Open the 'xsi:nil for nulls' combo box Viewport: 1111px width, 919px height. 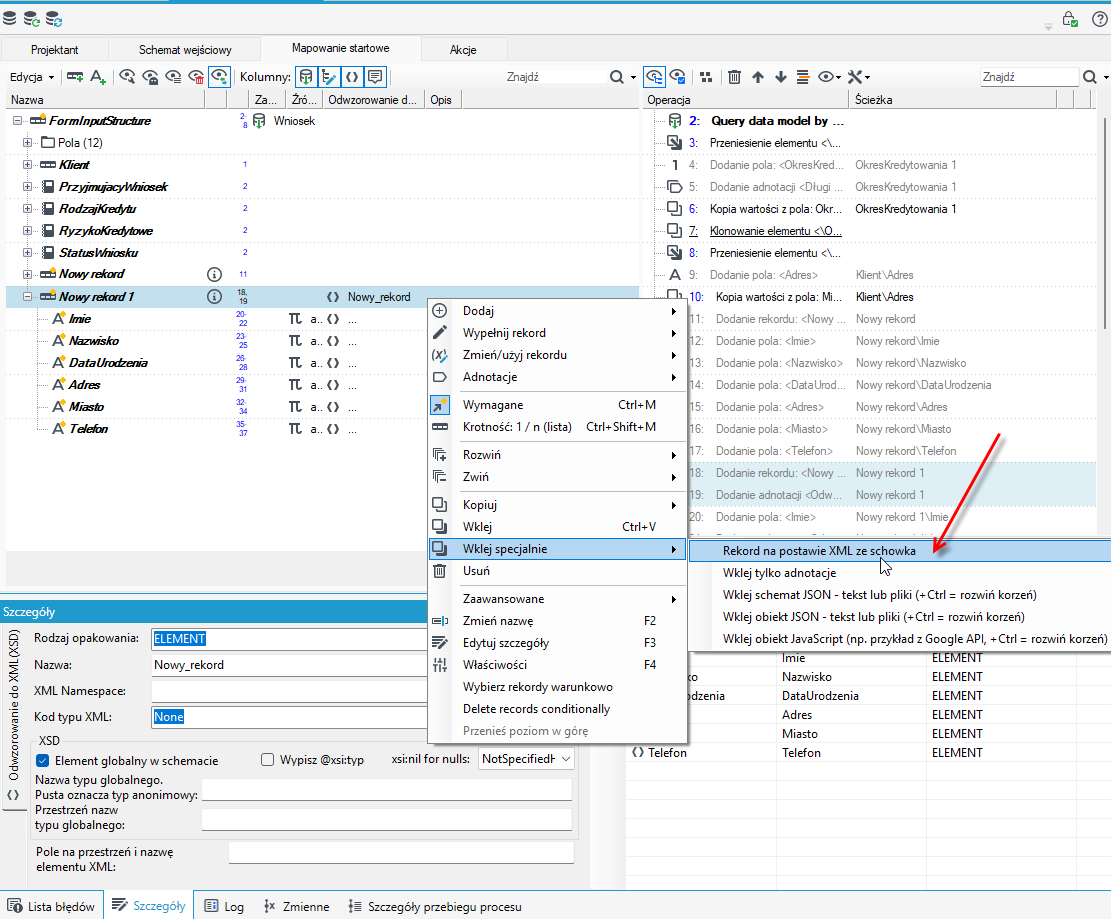click(526, 759)
